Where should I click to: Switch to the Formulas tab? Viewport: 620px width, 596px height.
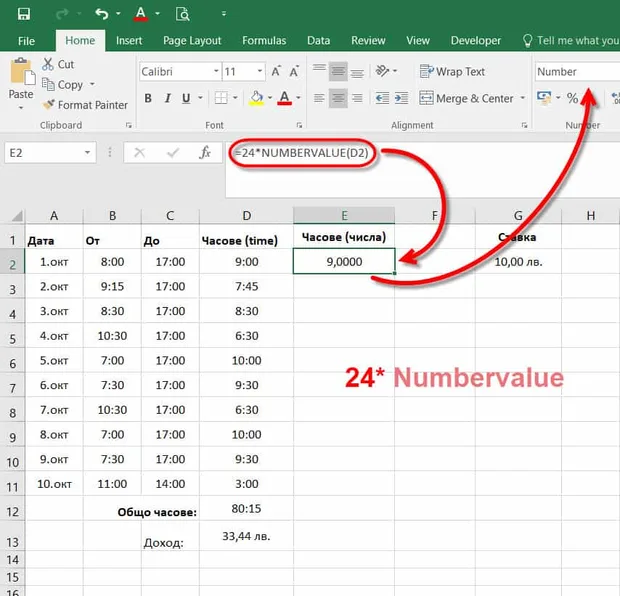point(264,41)
